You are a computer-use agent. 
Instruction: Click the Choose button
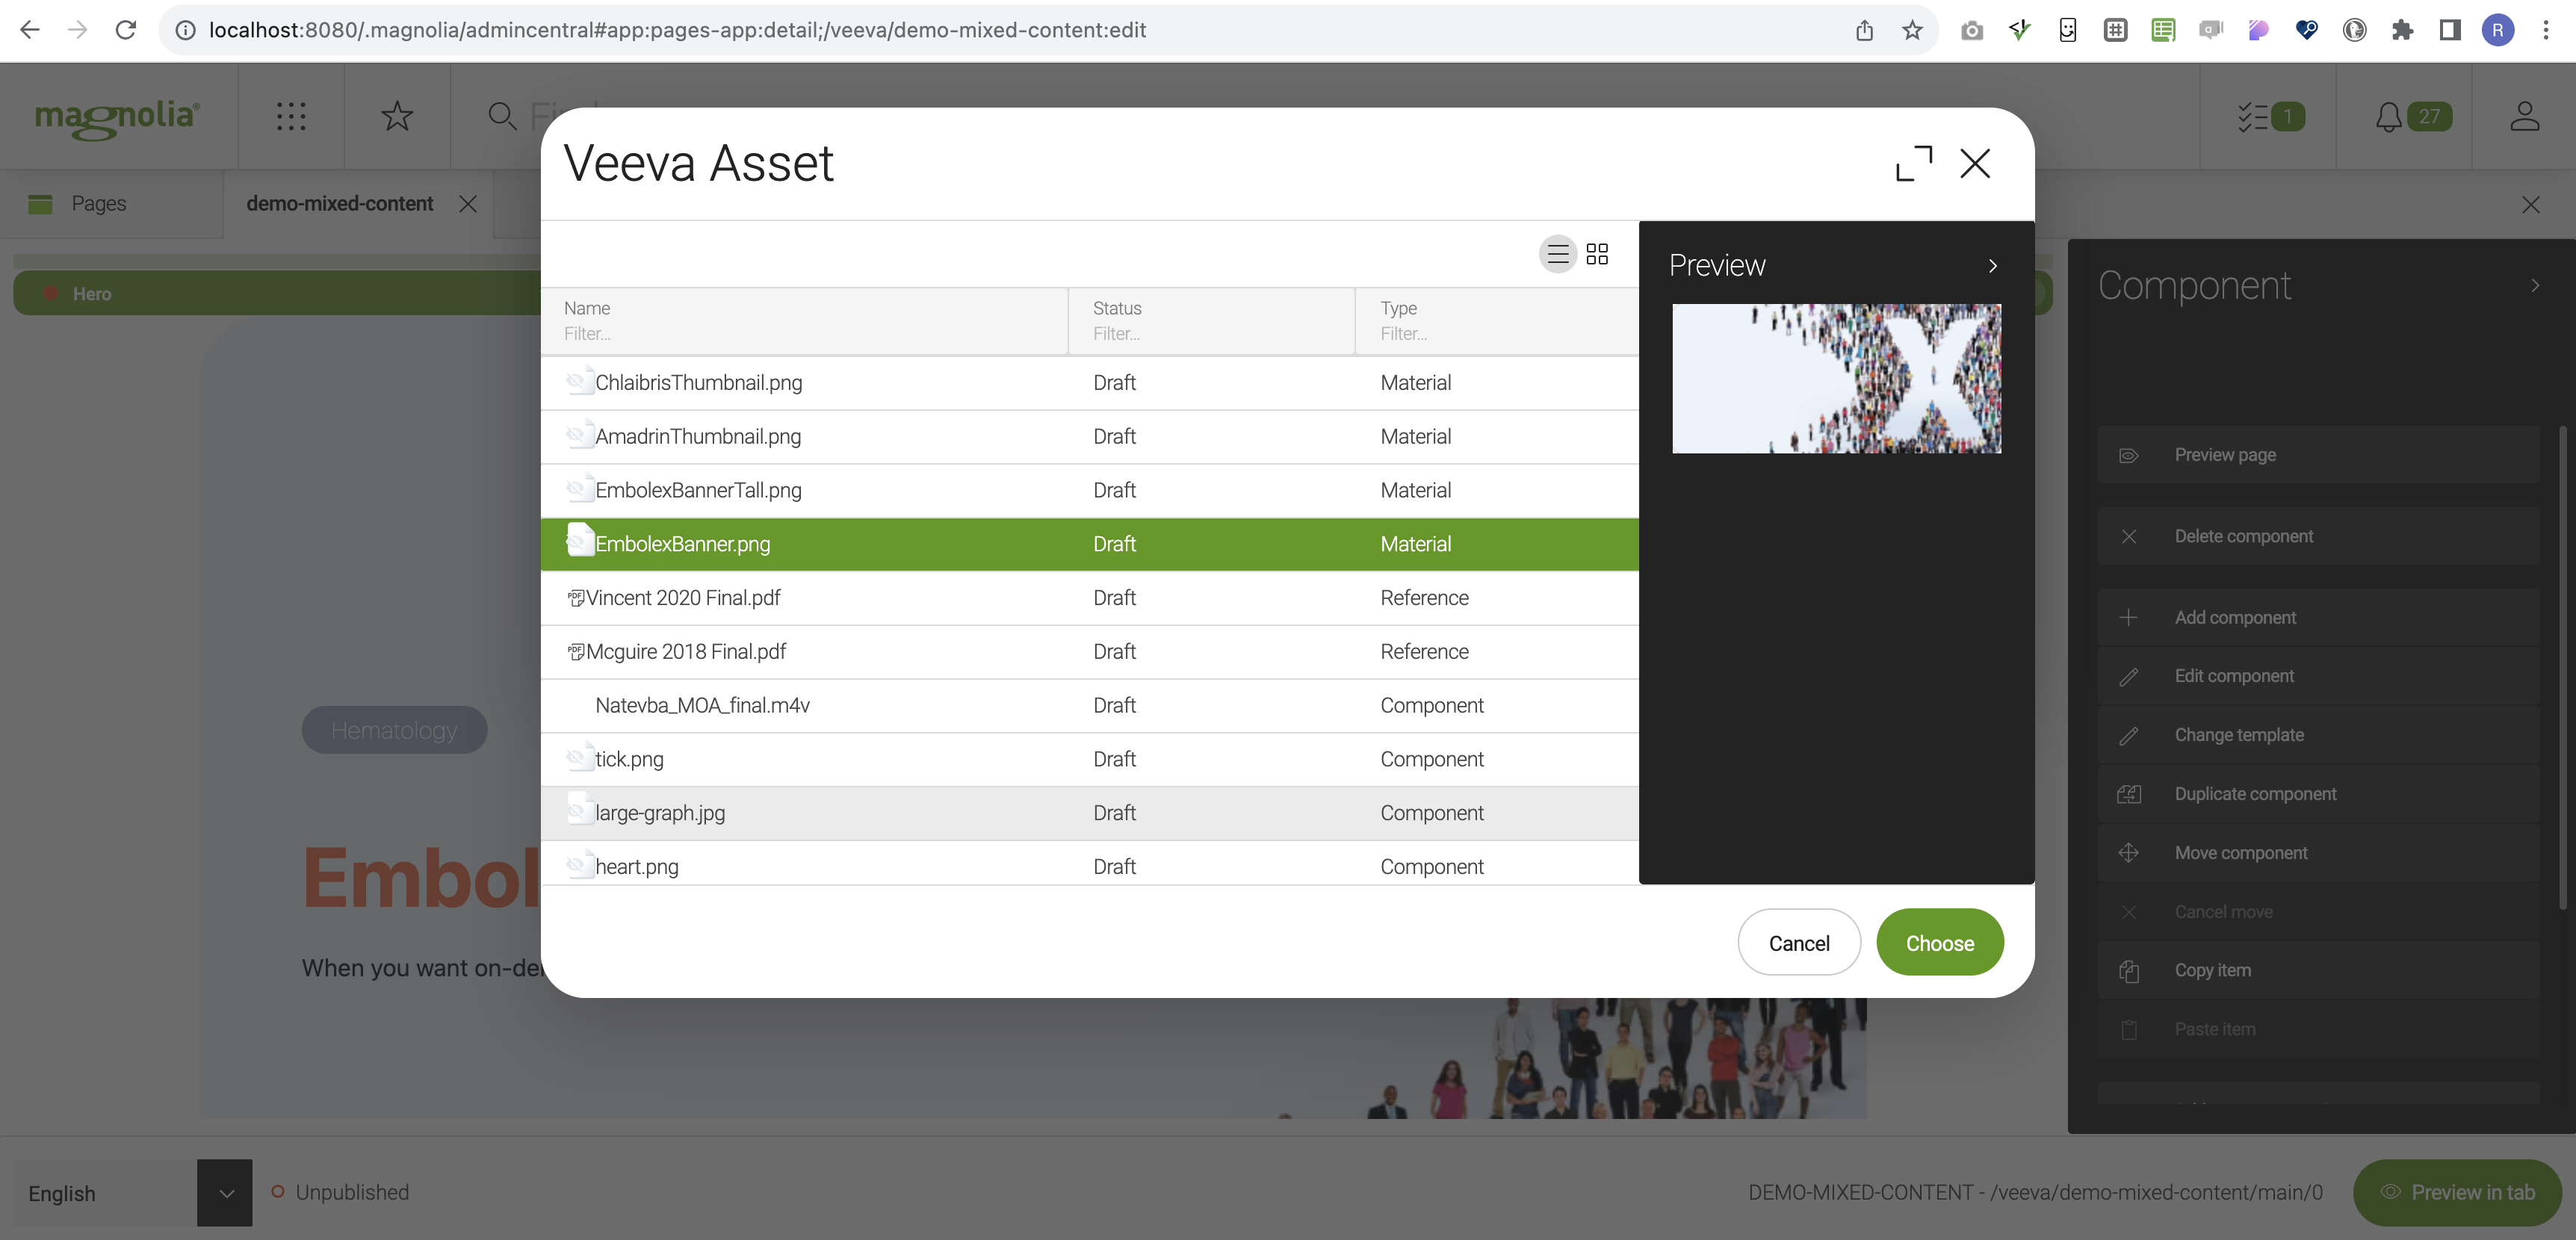(1940, 943)
